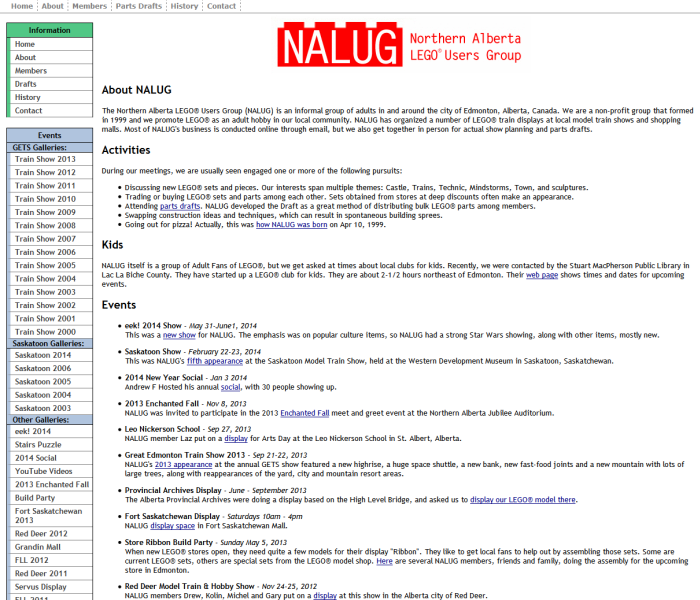
Task: Click the 'GETS Galleries:' sidebar heading
Action: point(50,148)
